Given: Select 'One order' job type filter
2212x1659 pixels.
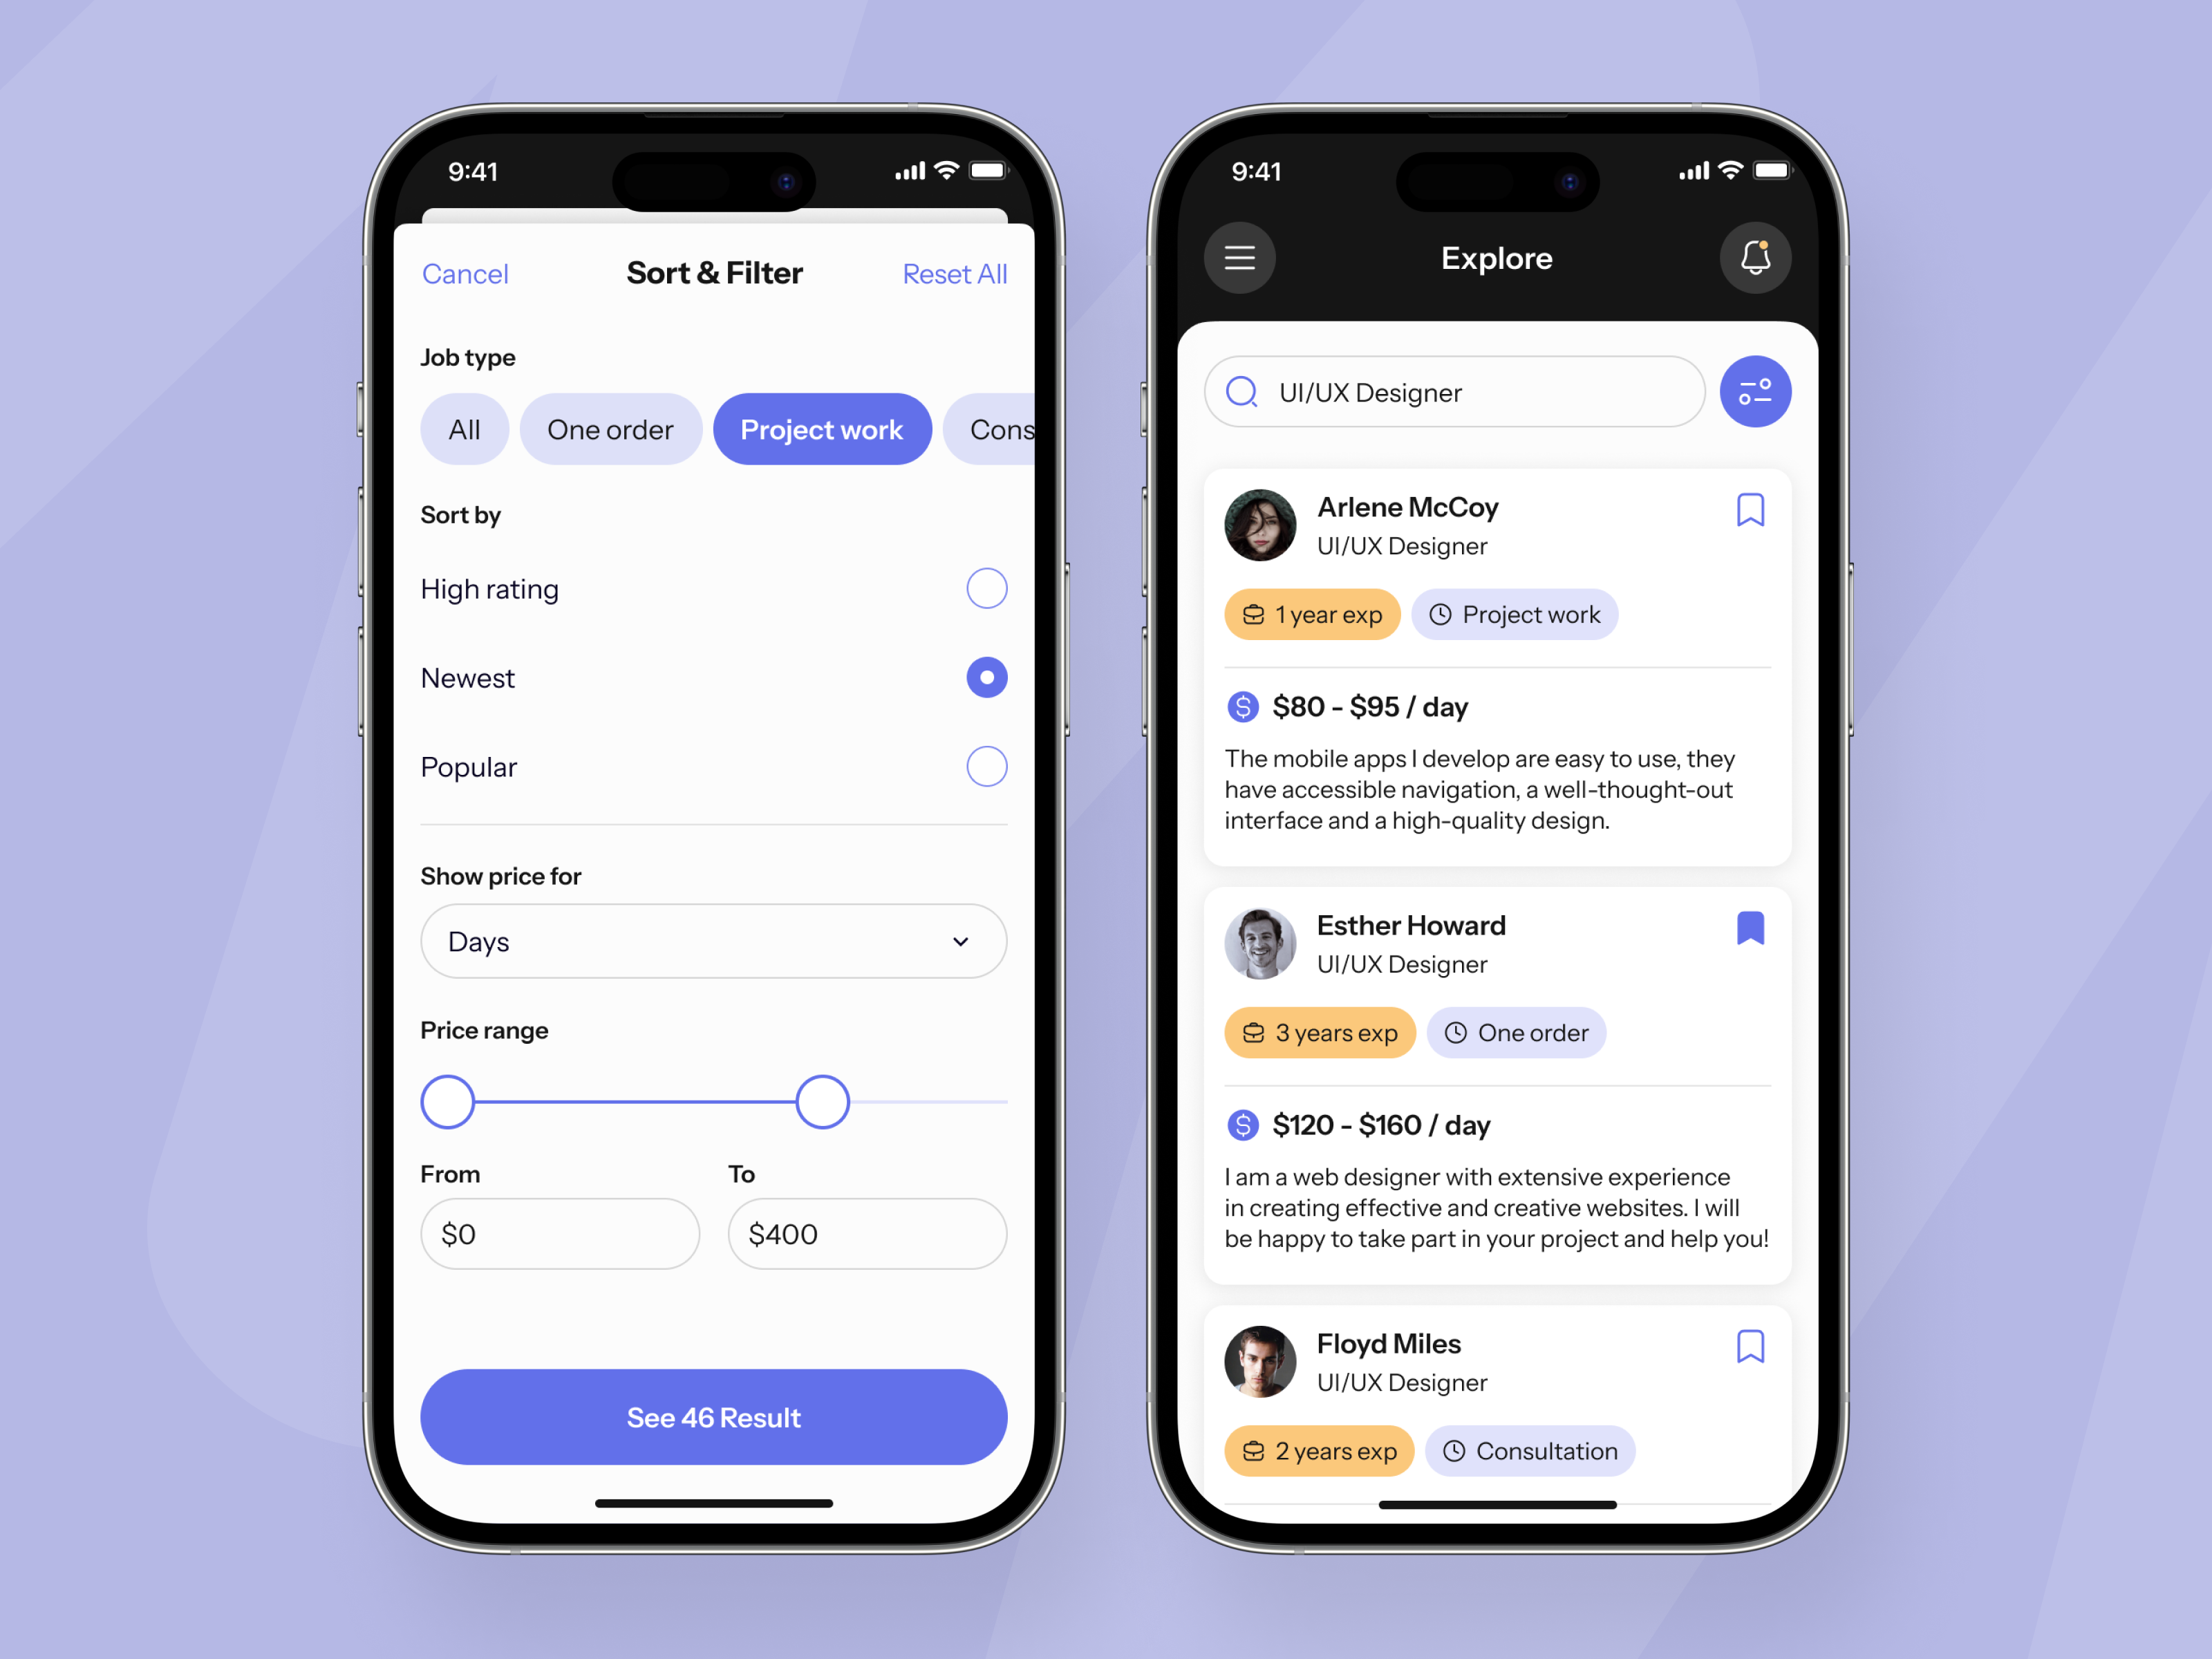Looking at the screenshot, I should coord(606,427).
